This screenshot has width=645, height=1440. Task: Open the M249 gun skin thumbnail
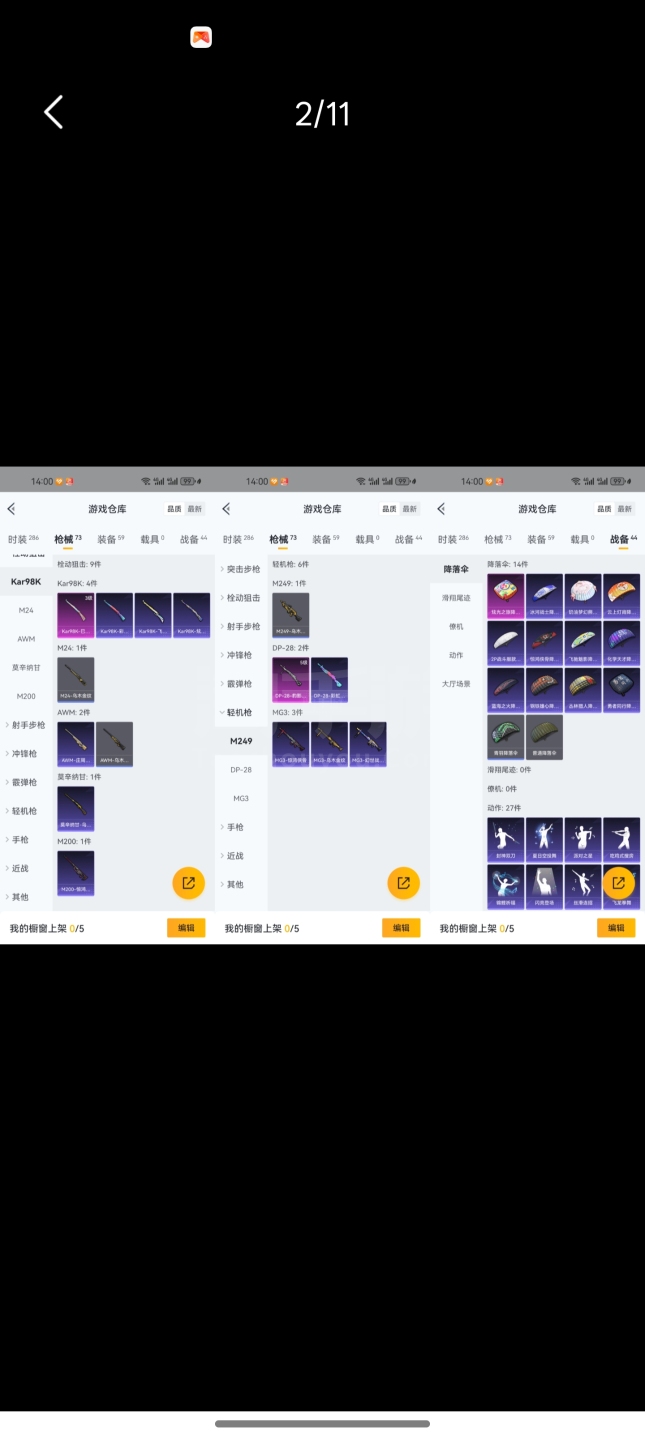point(290,615)
